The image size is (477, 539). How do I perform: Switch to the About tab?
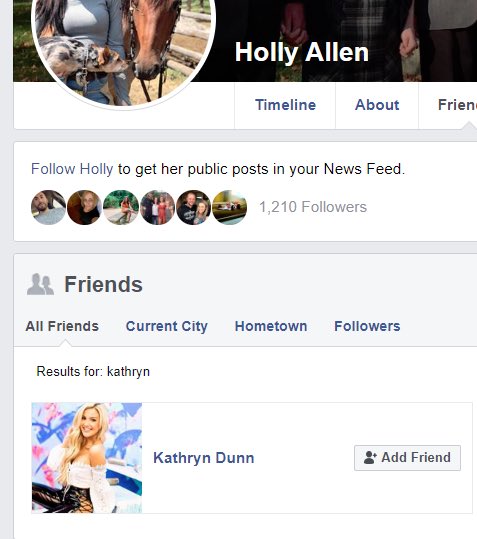[377, 105]
